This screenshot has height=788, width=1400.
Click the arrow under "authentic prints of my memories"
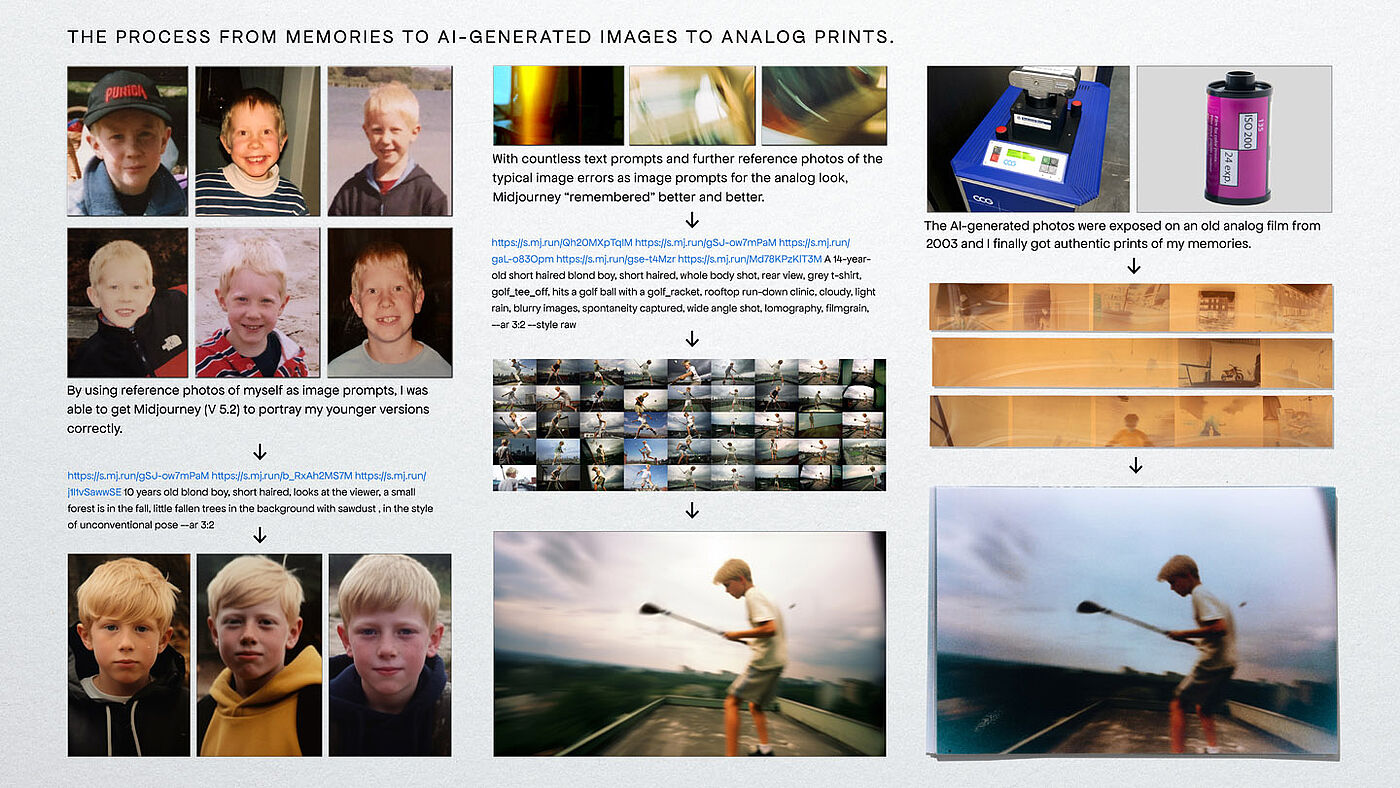pos(1134,266)
